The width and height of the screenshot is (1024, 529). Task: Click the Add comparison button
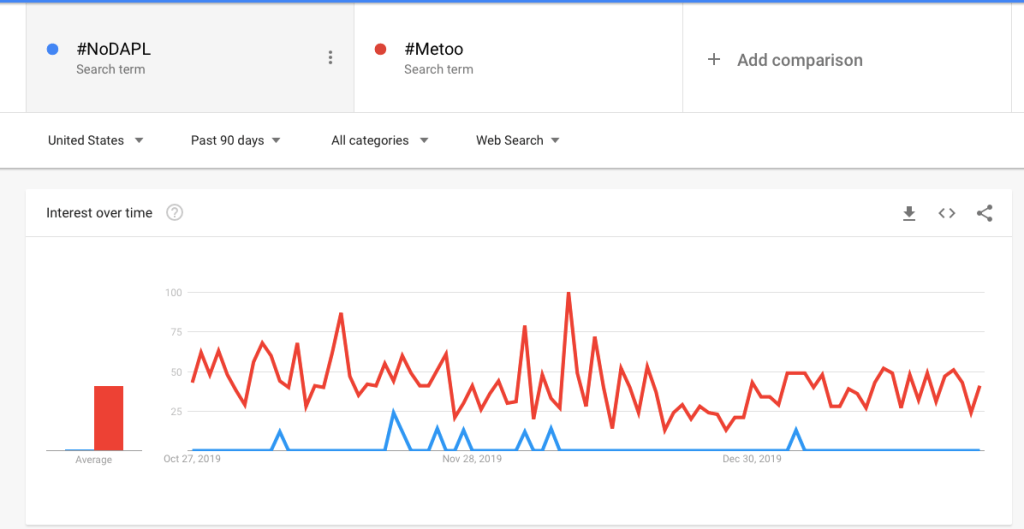pos(799,60)
